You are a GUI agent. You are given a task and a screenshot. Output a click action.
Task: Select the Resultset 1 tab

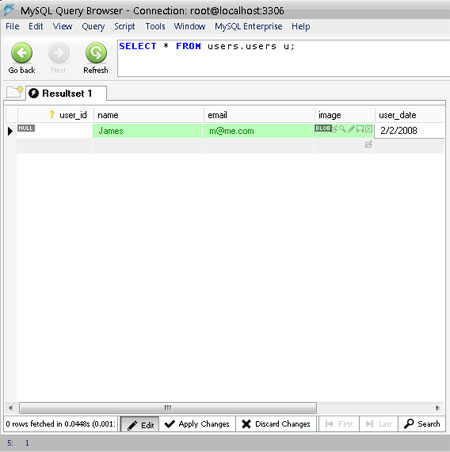(66, 93)
